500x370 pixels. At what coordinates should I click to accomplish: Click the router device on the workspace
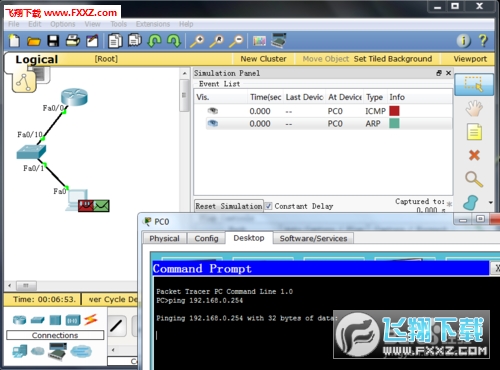click(x=74, y=97)
